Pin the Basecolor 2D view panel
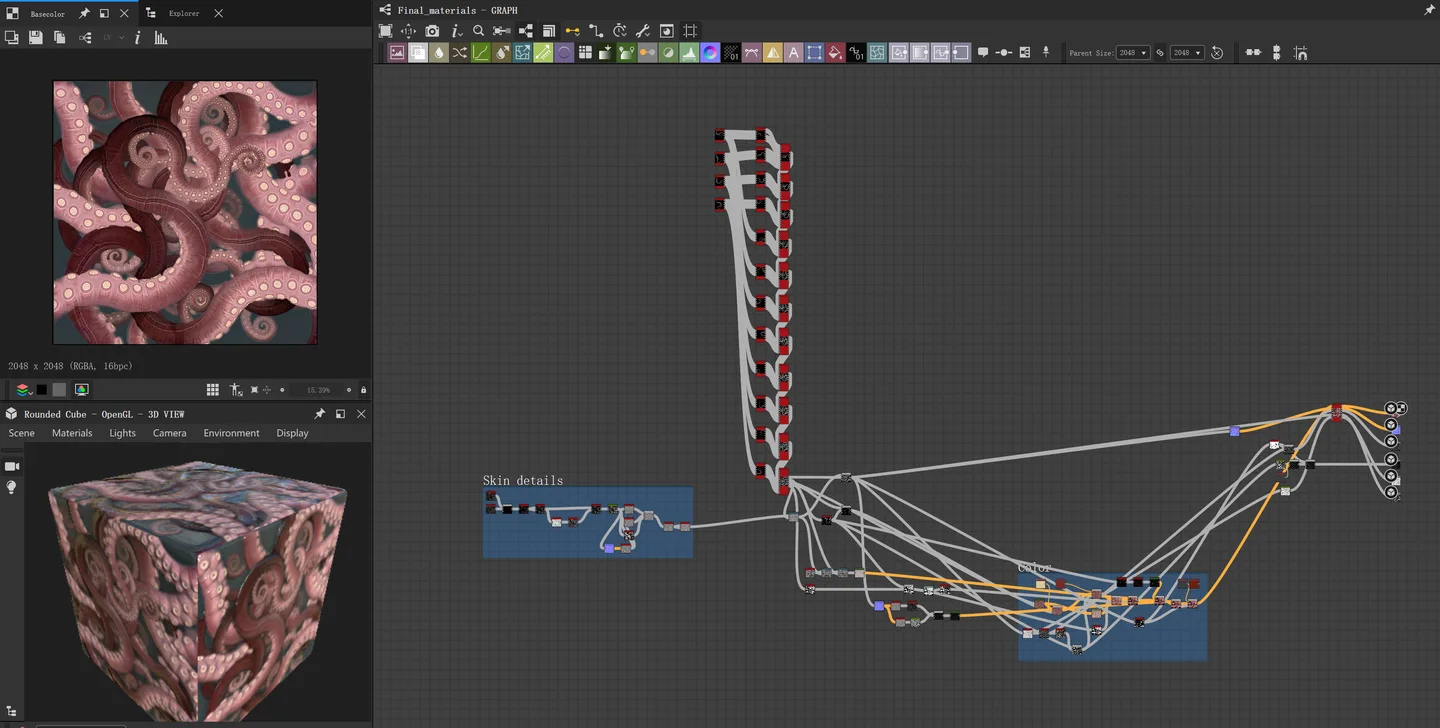The image size is (1440, 728). pos(84,14)
